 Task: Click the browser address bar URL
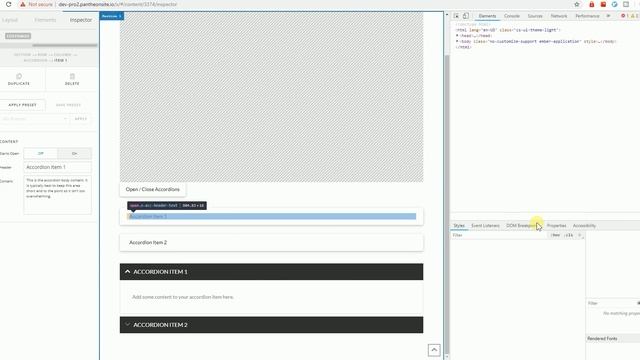(x=118, y=4)
